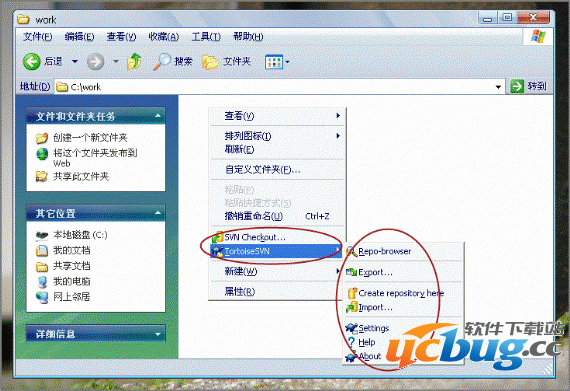The height and width of the screenshot is (391, 570).
Task: Click 网上邻居 link in sidebar
Action: [72, 297]
